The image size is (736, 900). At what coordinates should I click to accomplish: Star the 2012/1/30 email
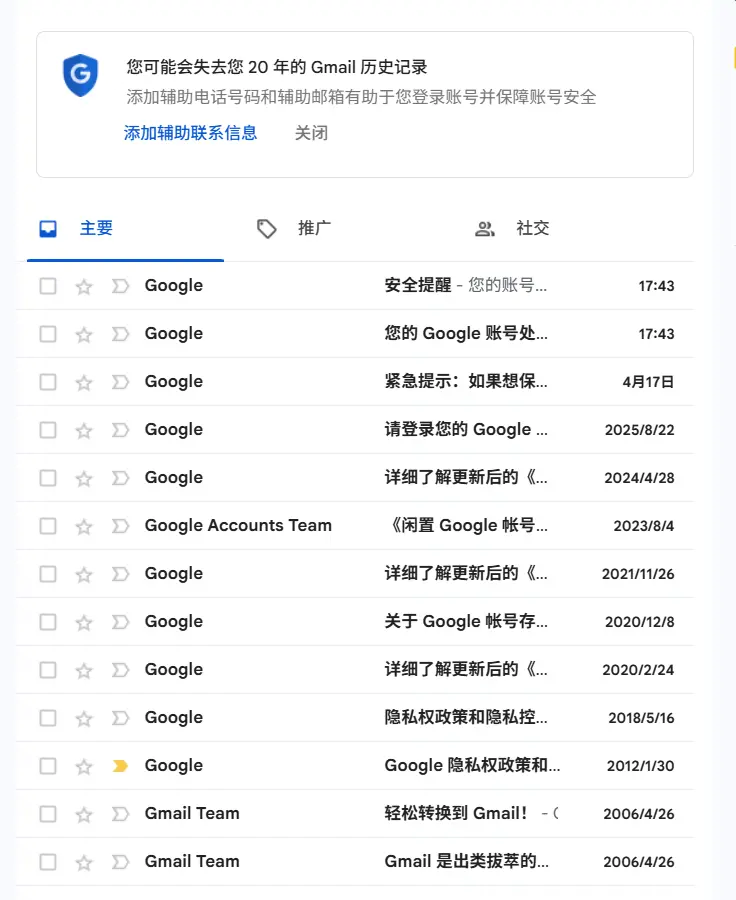84,766
